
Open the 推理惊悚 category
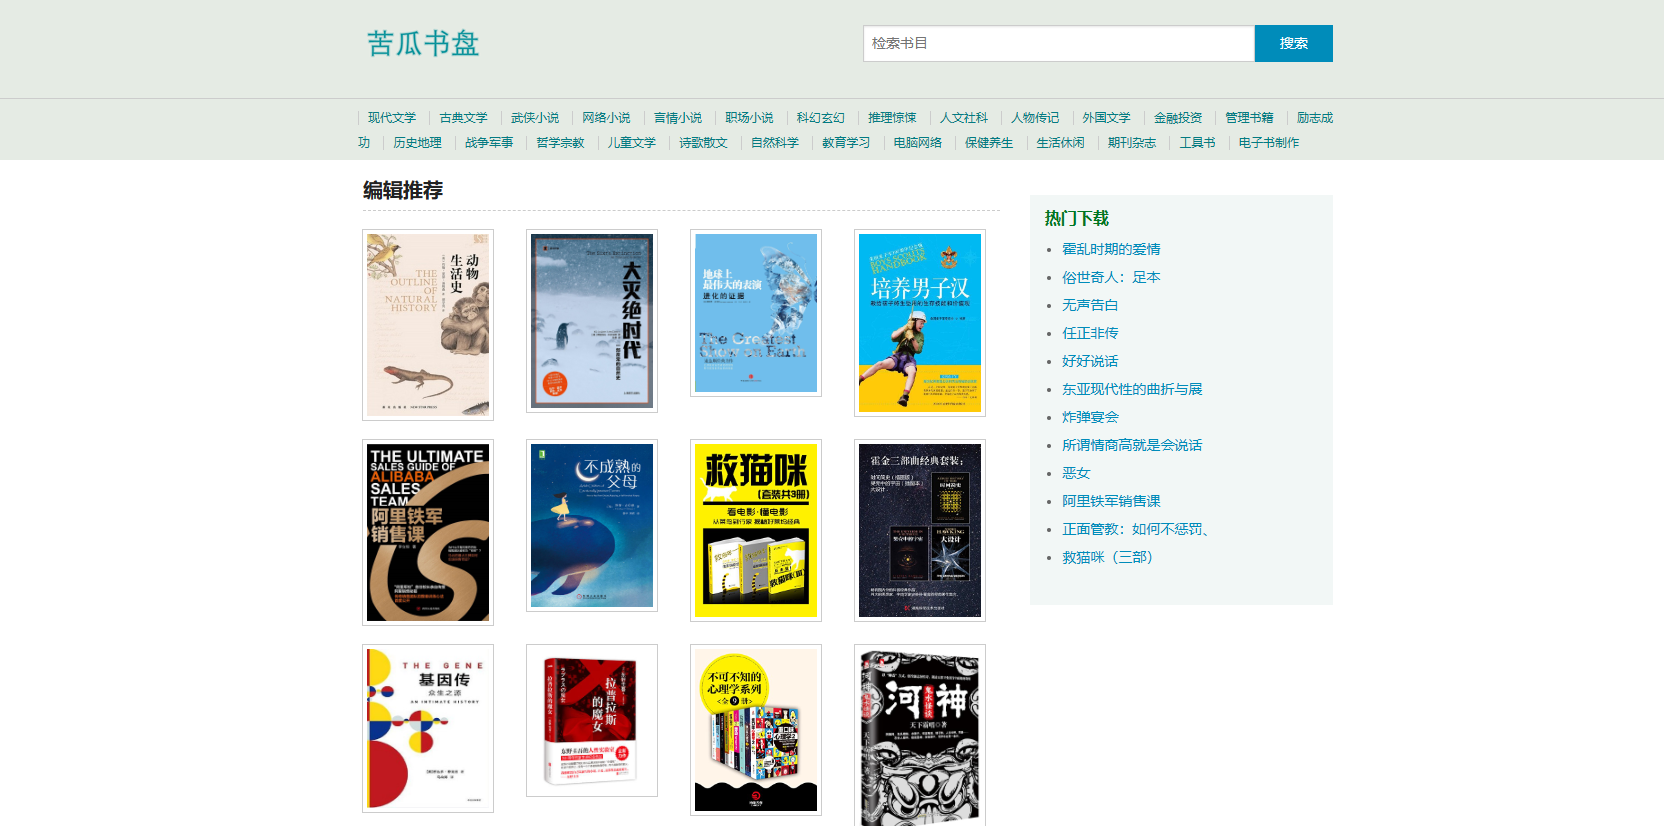coord(893,118)
